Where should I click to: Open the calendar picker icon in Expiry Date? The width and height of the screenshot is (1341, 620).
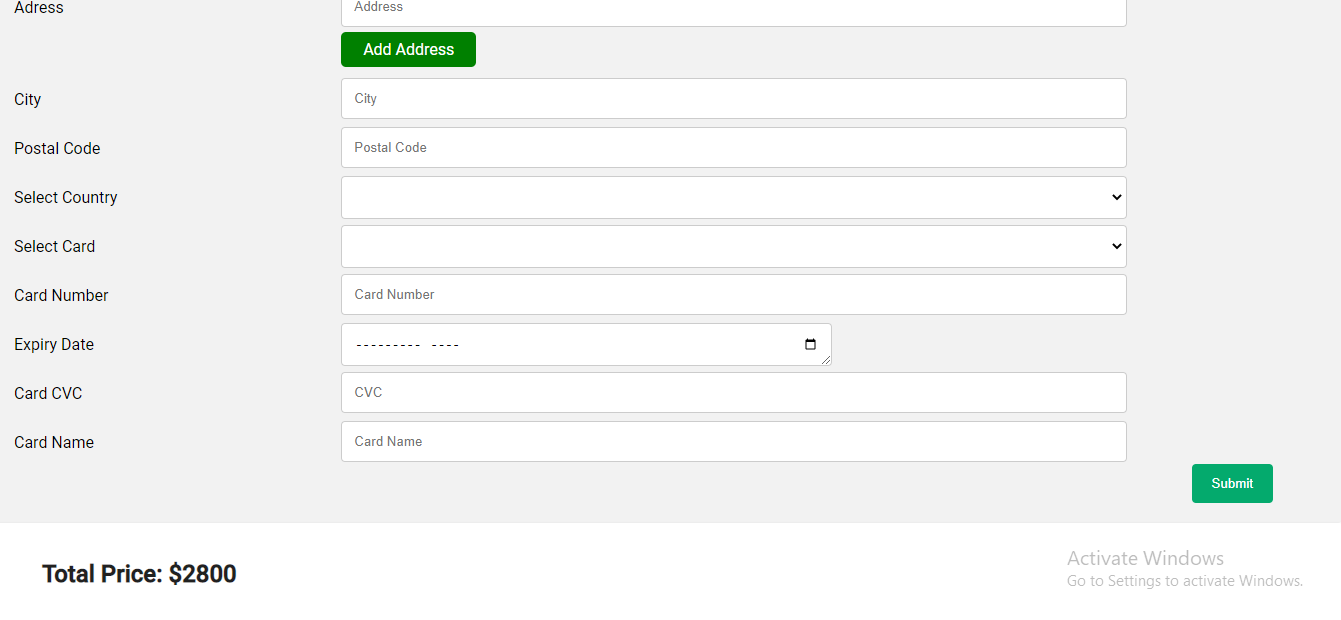tap(810, 344)
